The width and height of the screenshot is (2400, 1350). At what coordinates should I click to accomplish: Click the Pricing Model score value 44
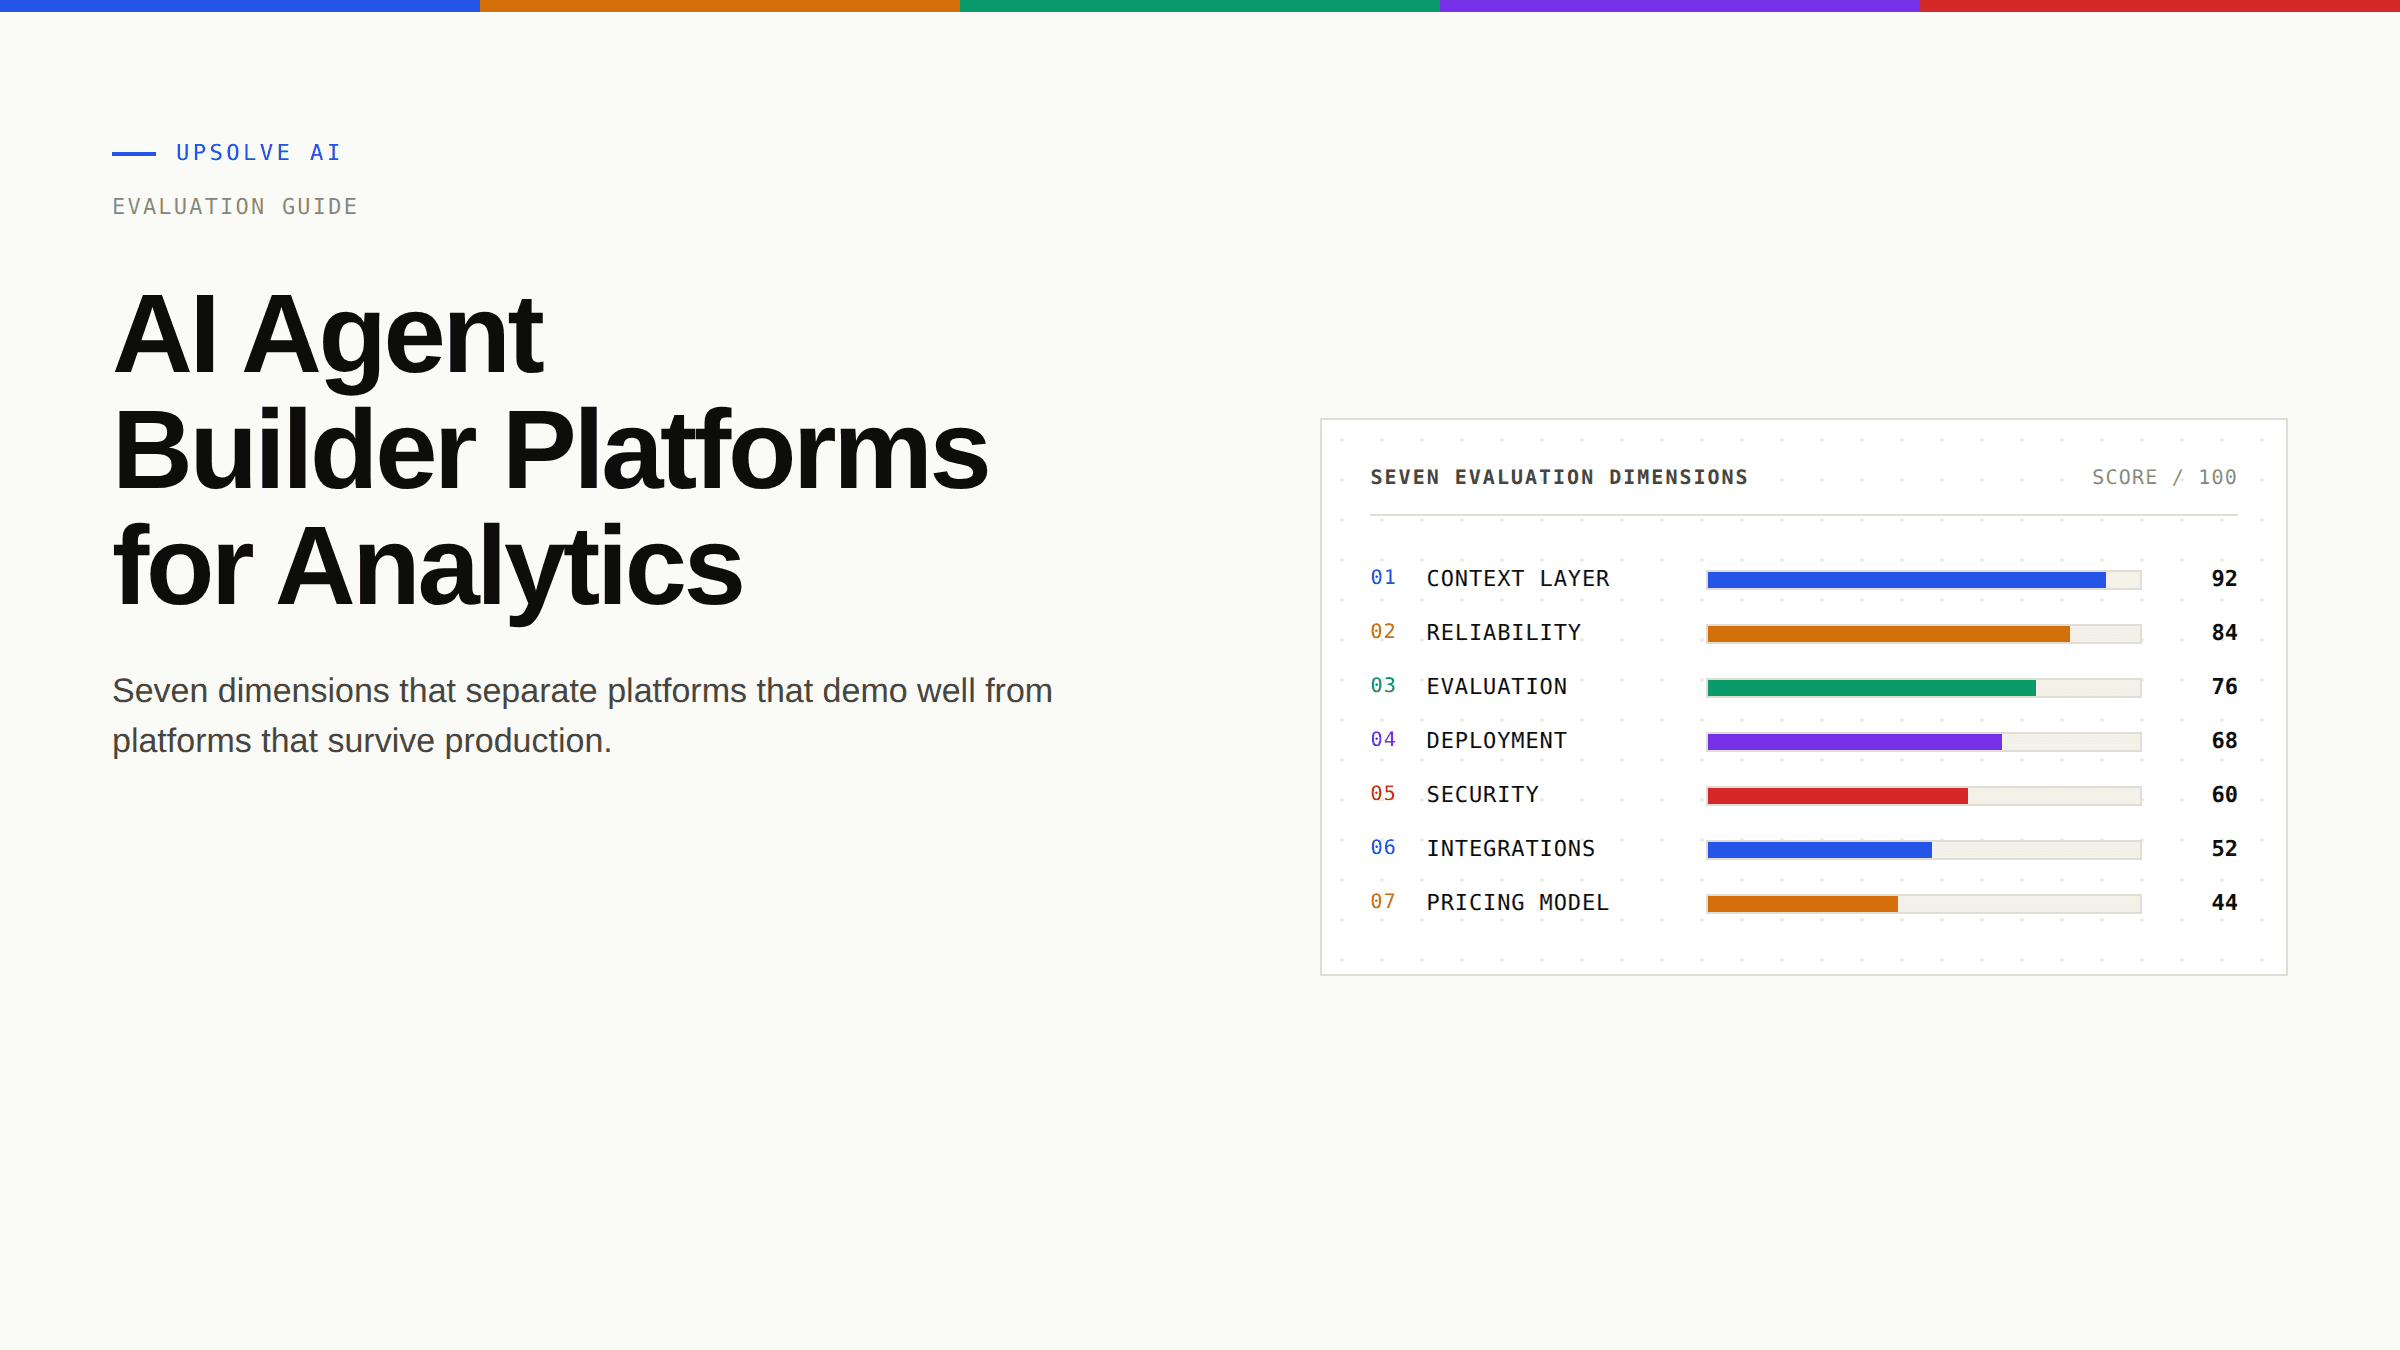(2224, 903)
